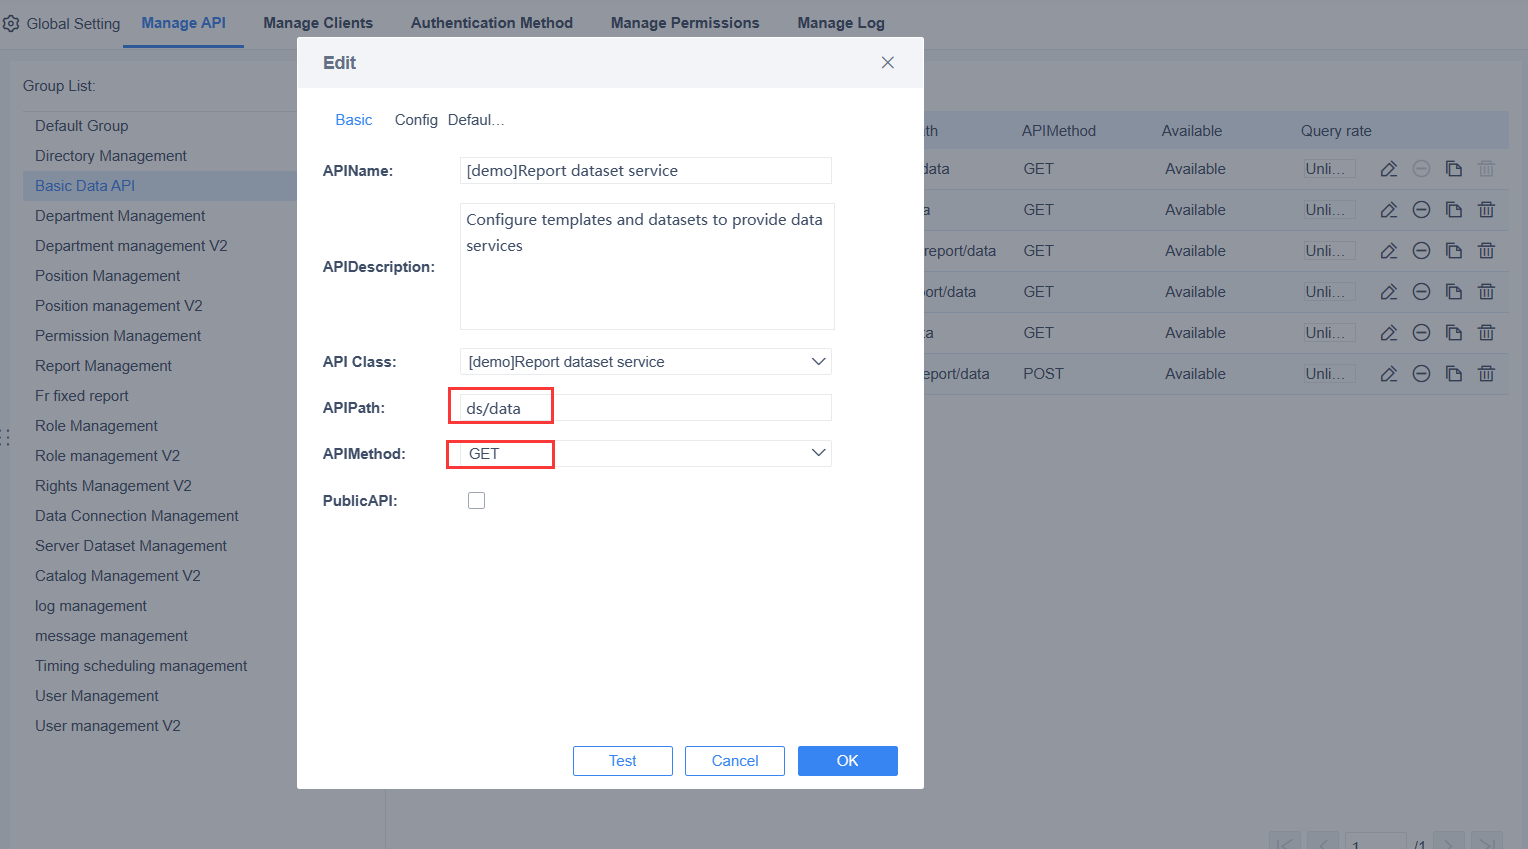Edit the first API row with pencil icon
1528x849 pixels.
coord(1388,168)
